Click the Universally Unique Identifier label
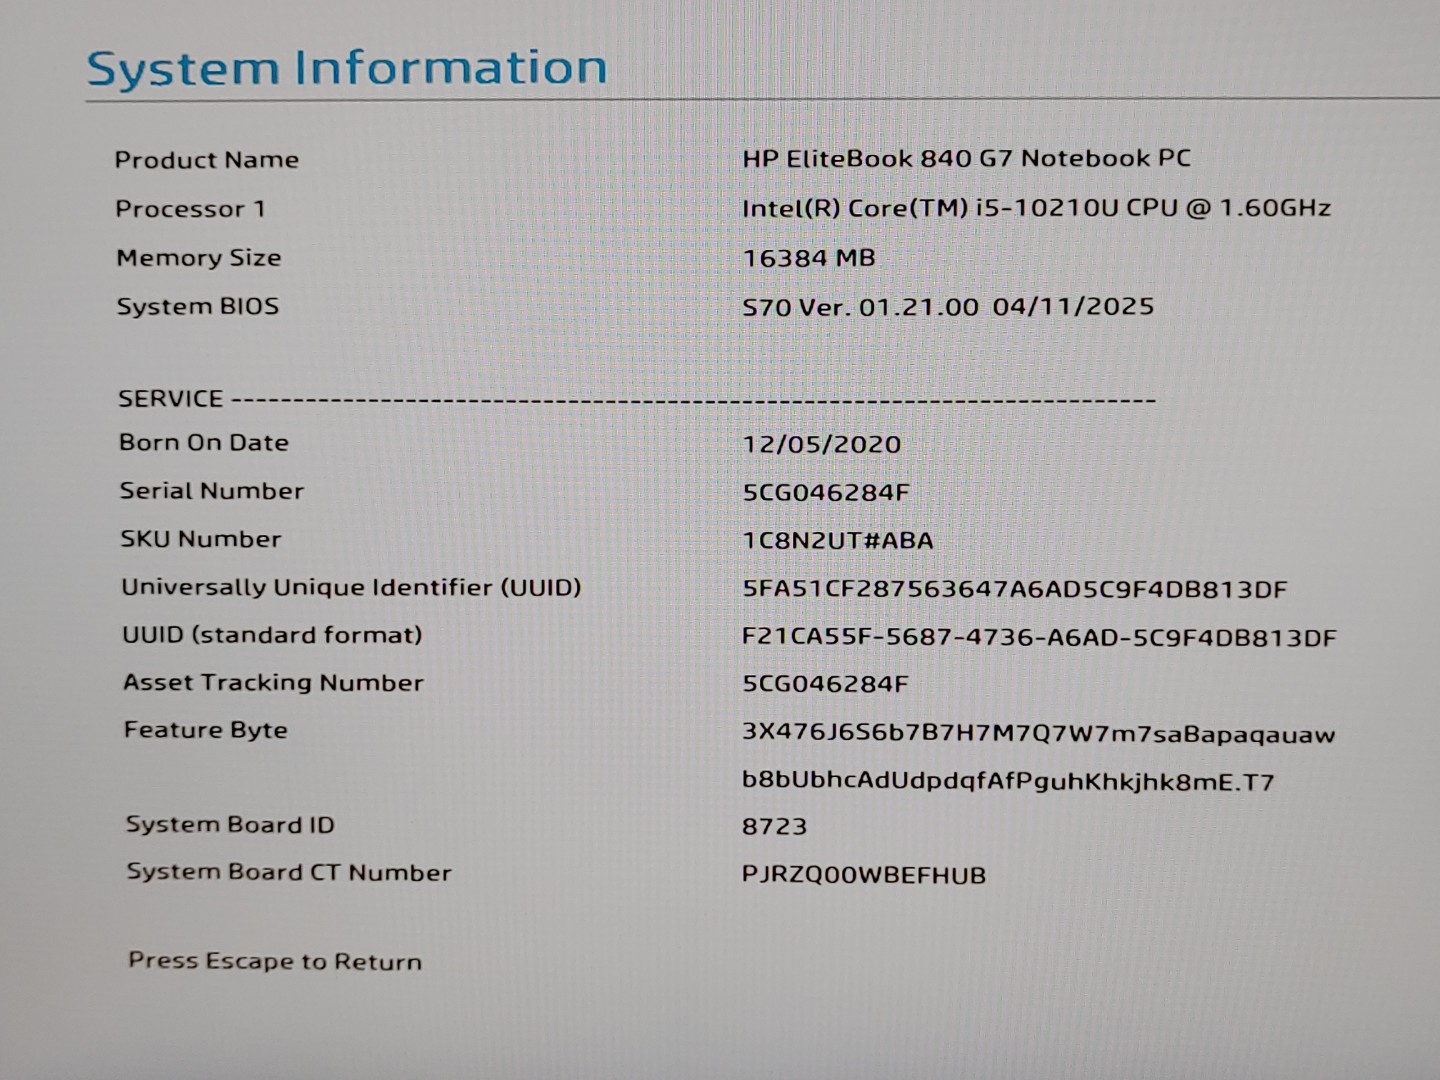Screen dimensions: 1440x1080 pyautogui.click(x=352, y=588)
